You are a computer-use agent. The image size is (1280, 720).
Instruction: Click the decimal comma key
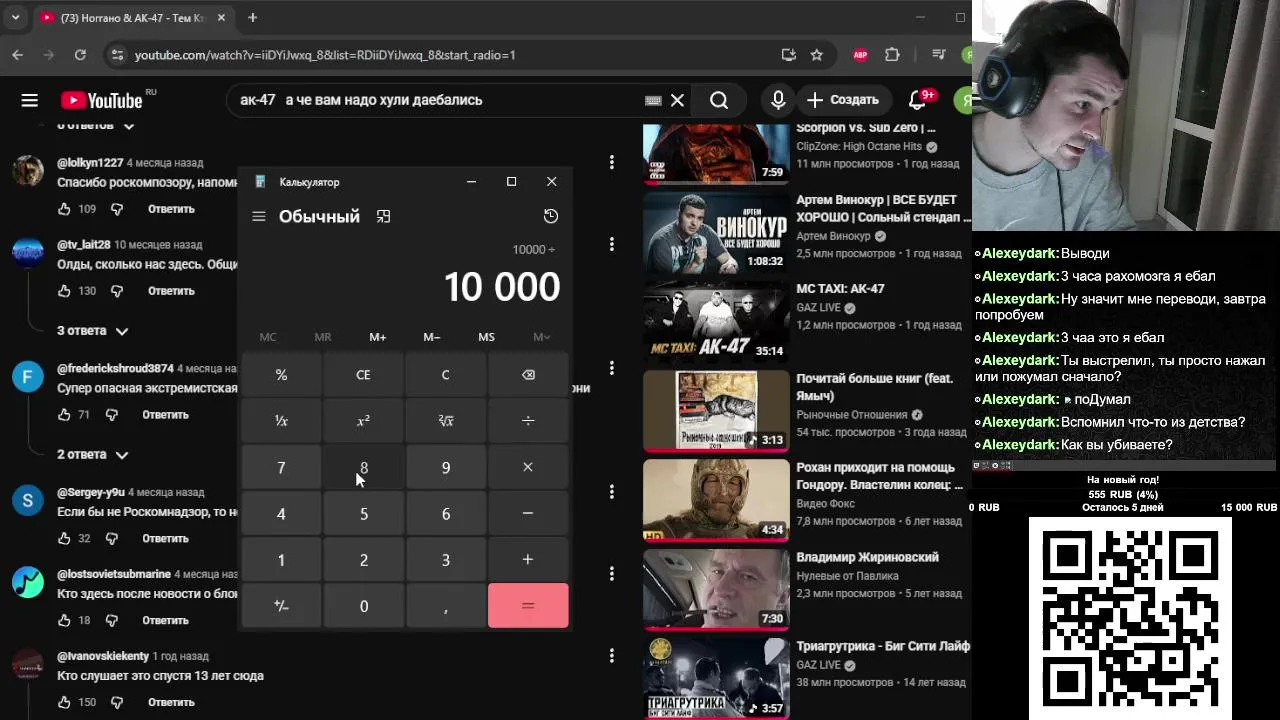446,606
